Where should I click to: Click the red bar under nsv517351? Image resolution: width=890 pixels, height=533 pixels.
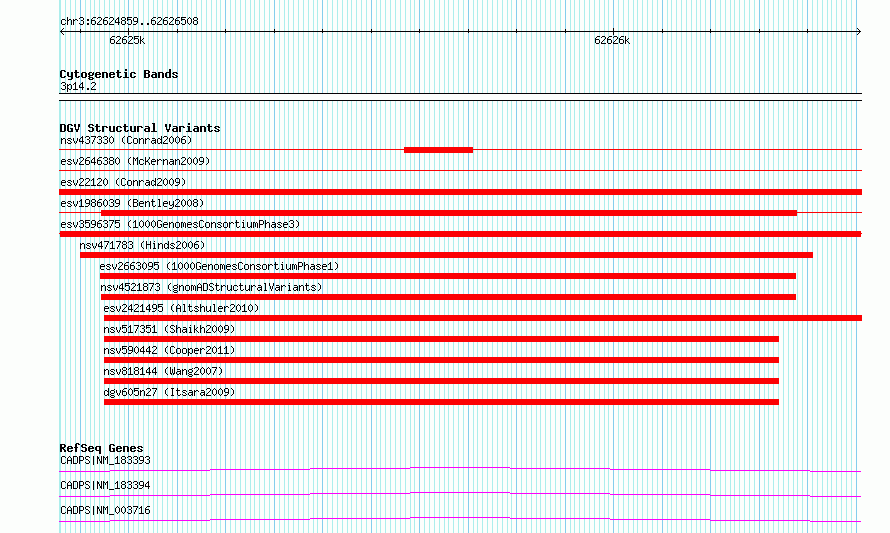pyautogui.click(x=441, y=339)
